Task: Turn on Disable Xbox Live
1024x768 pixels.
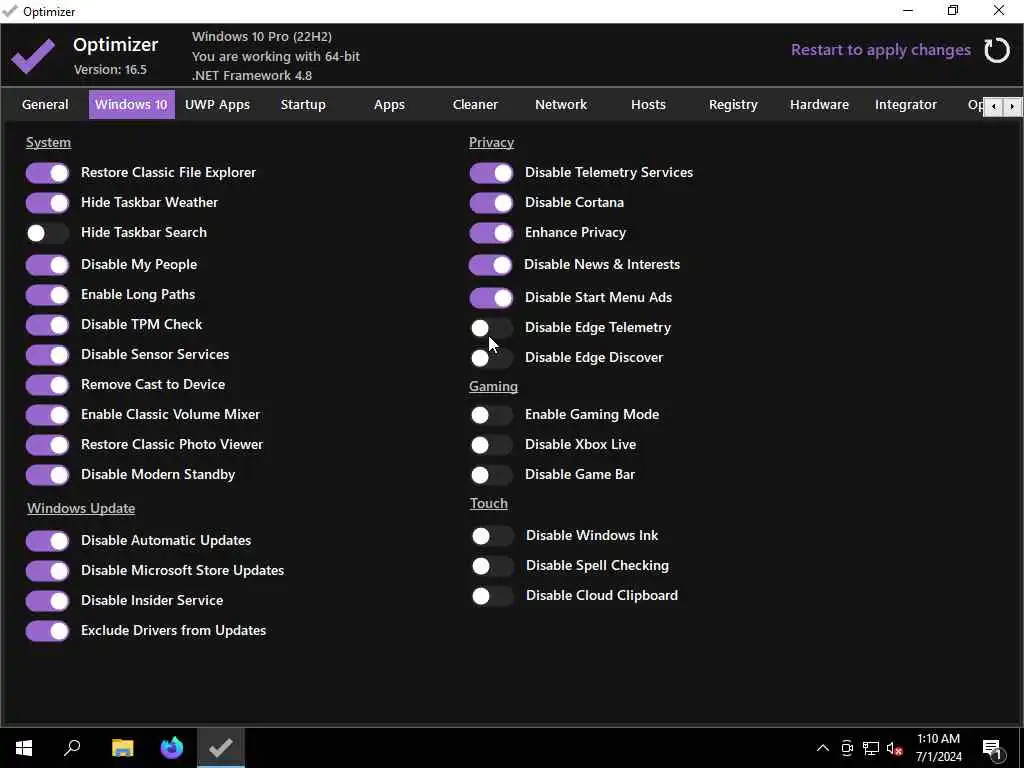Action: 491,445
